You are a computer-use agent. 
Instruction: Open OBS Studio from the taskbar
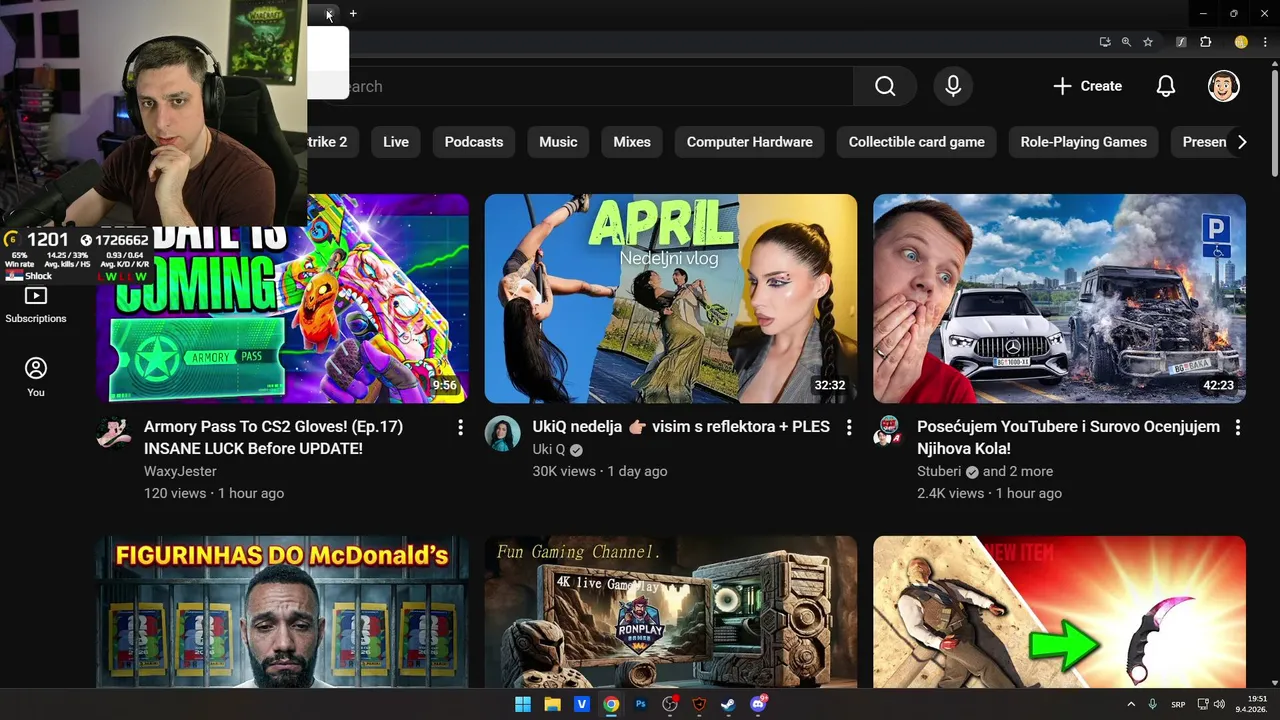[x=670, y=704]
